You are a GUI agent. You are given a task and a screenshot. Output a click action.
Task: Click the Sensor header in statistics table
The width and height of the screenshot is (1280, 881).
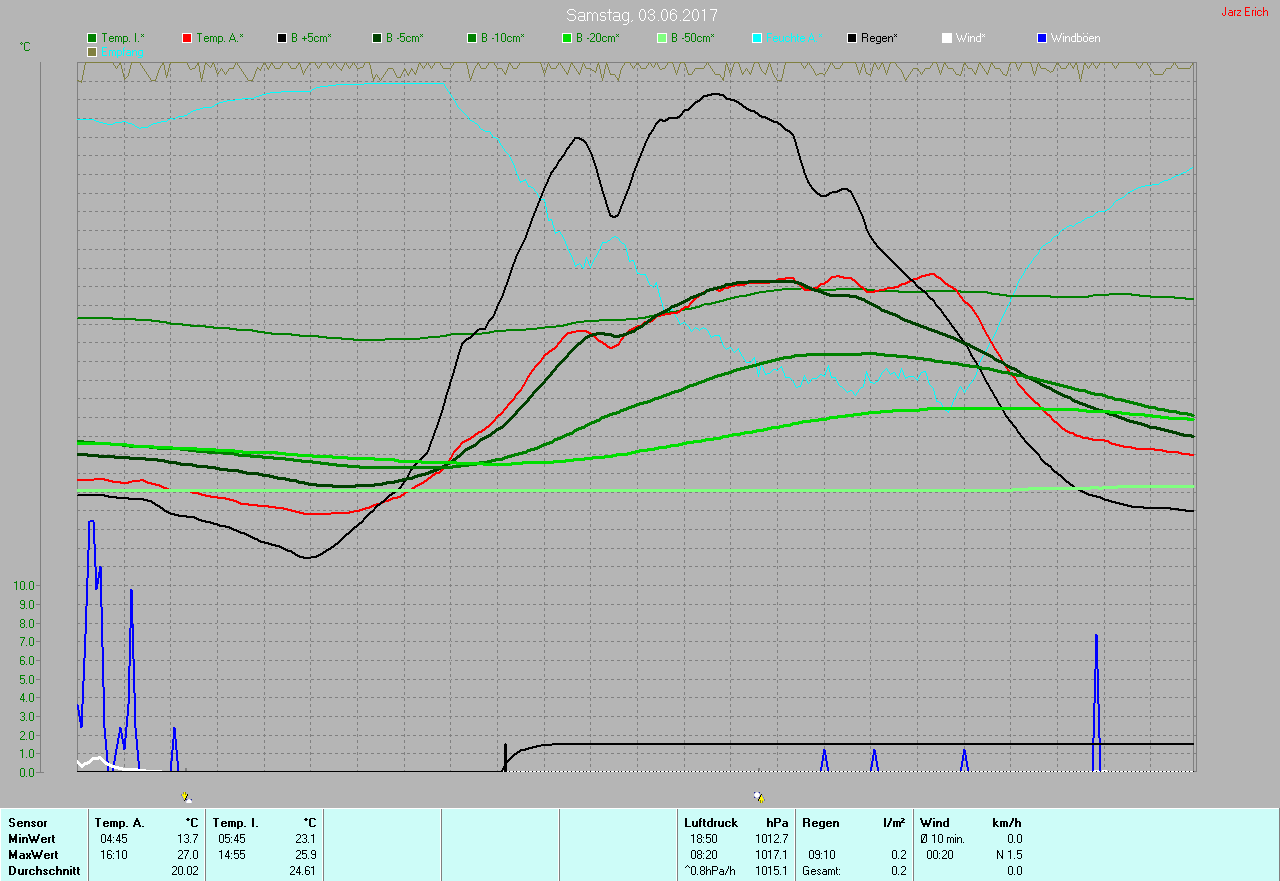[27, 822]
